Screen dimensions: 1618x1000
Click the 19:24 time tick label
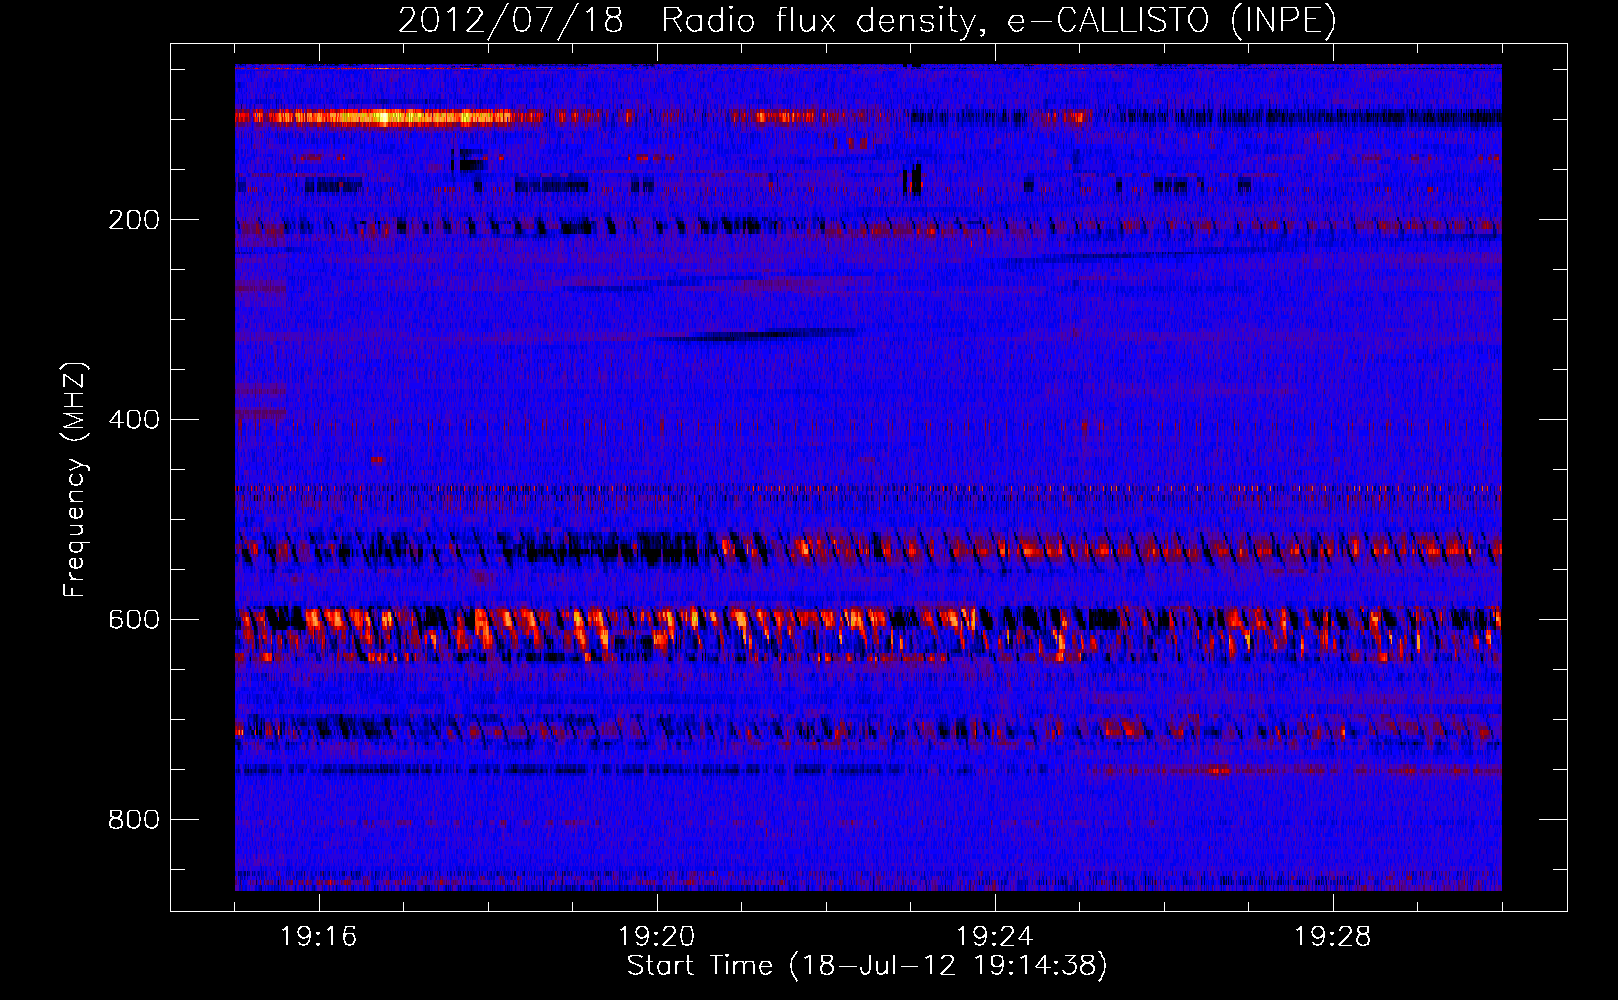995,937
